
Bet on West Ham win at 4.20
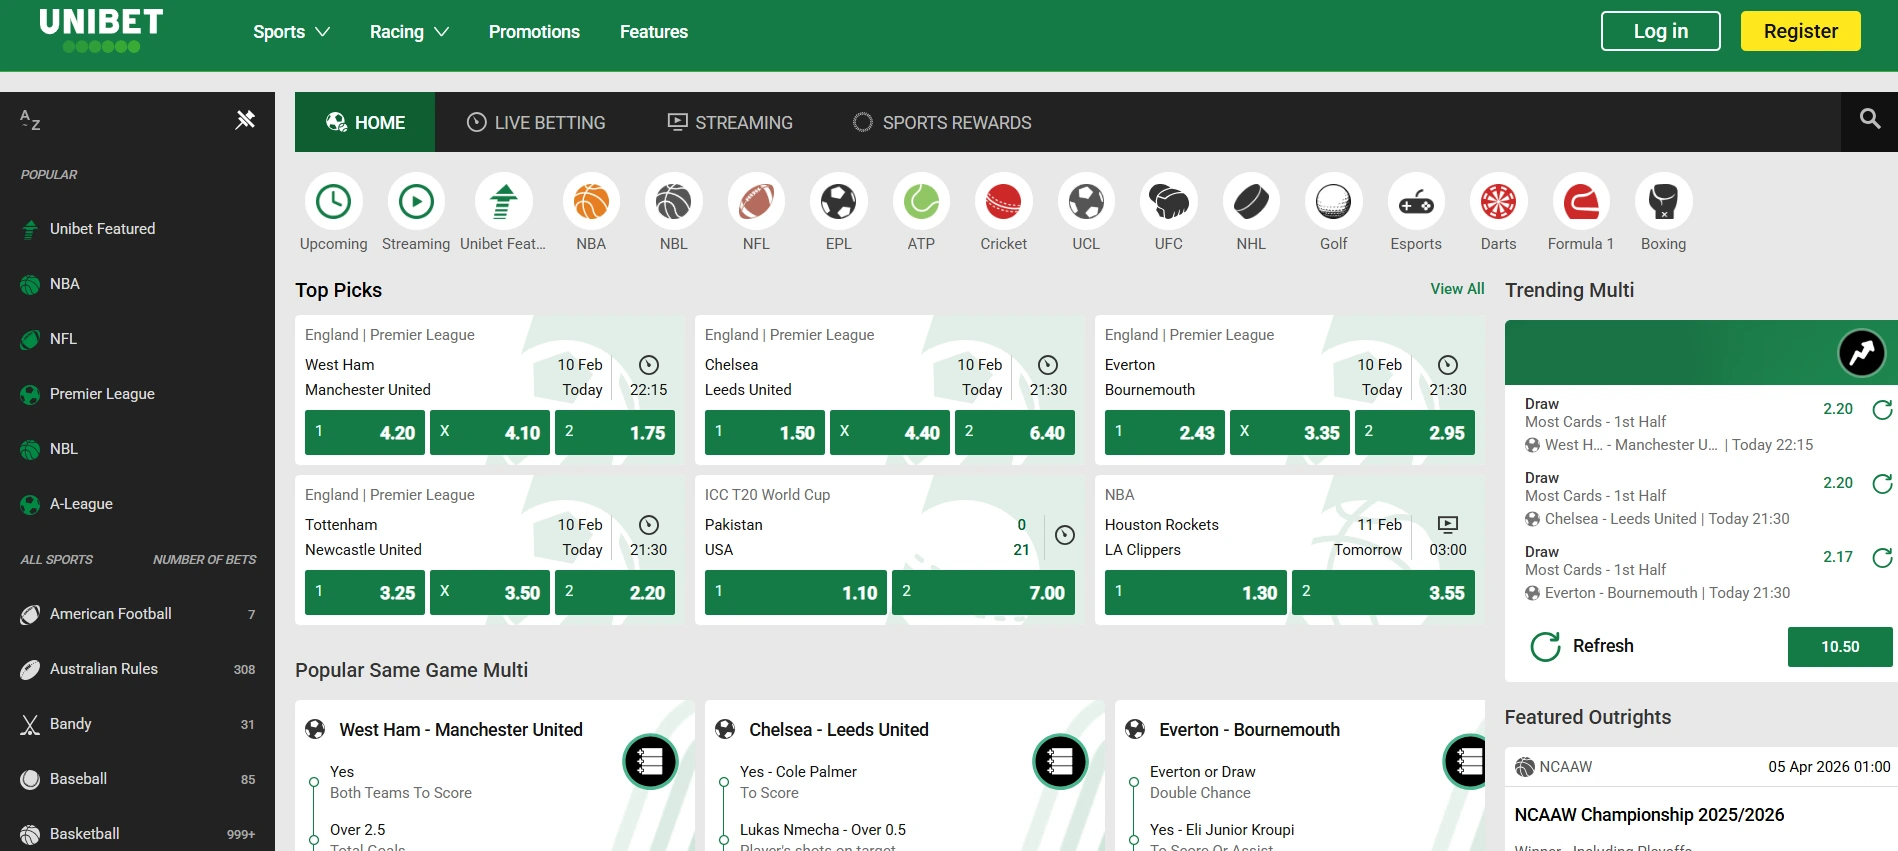click(365, 433)
